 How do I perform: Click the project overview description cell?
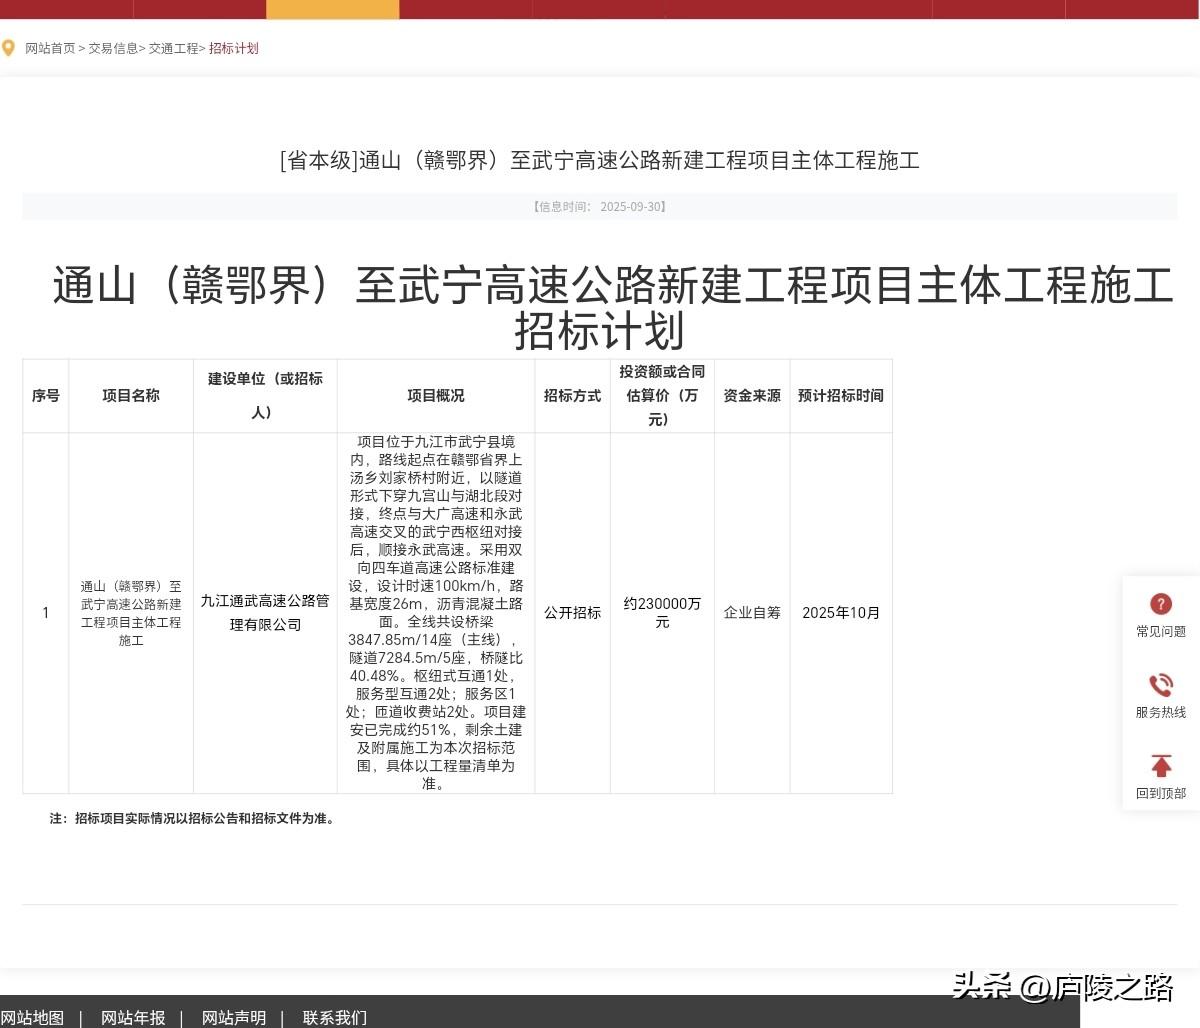(436, 613)
